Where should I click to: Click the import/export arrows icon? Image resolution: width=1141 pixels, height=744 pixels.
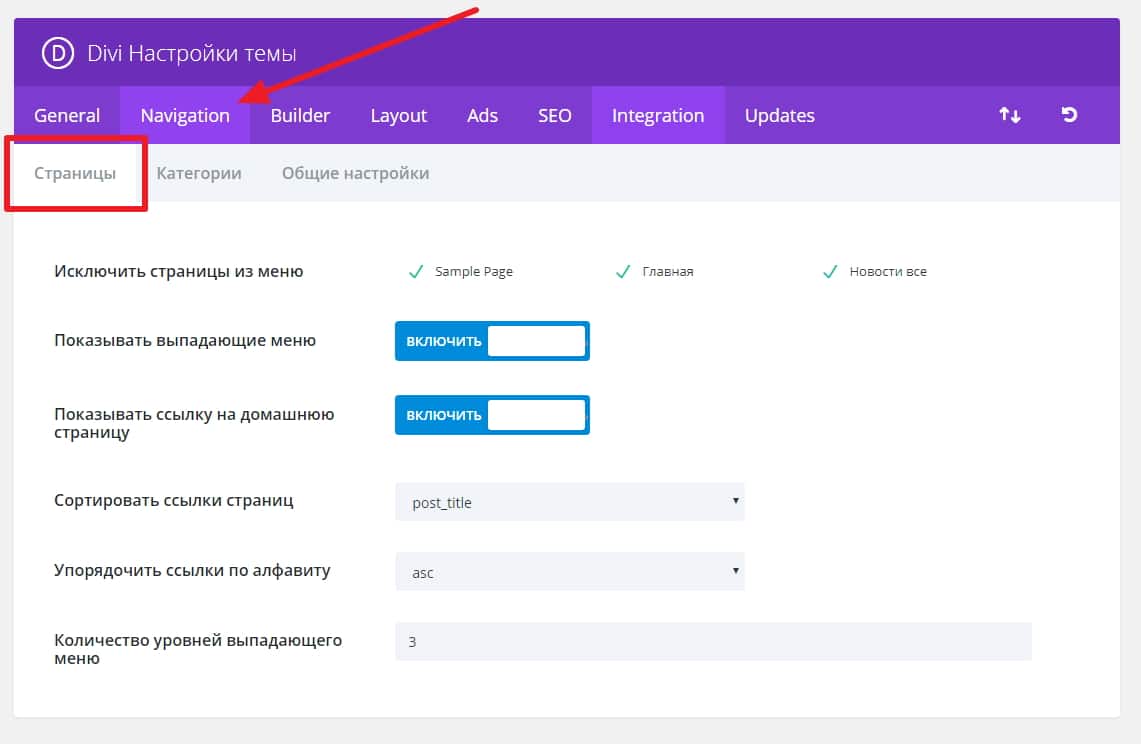[1010, 115]
